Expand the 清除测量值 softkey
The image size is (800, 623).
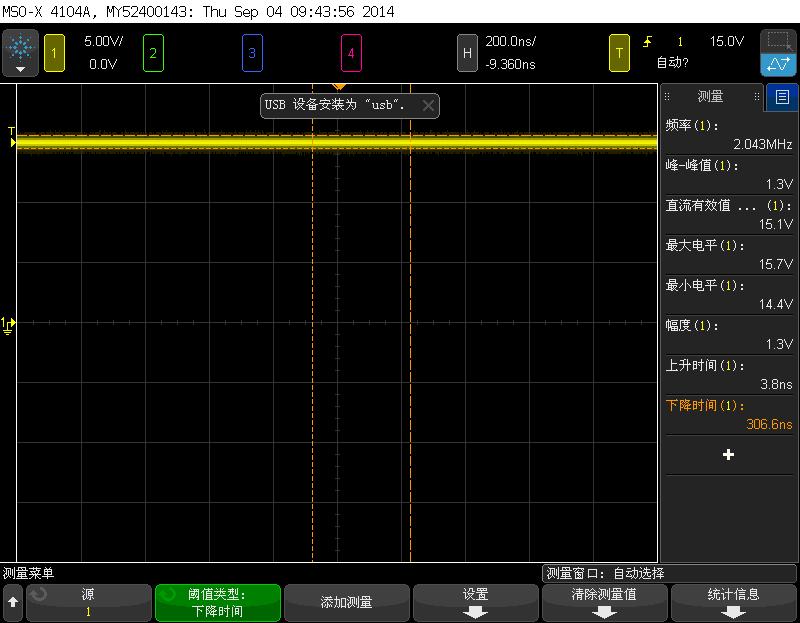pyautogui.click(x=605, y=603)
